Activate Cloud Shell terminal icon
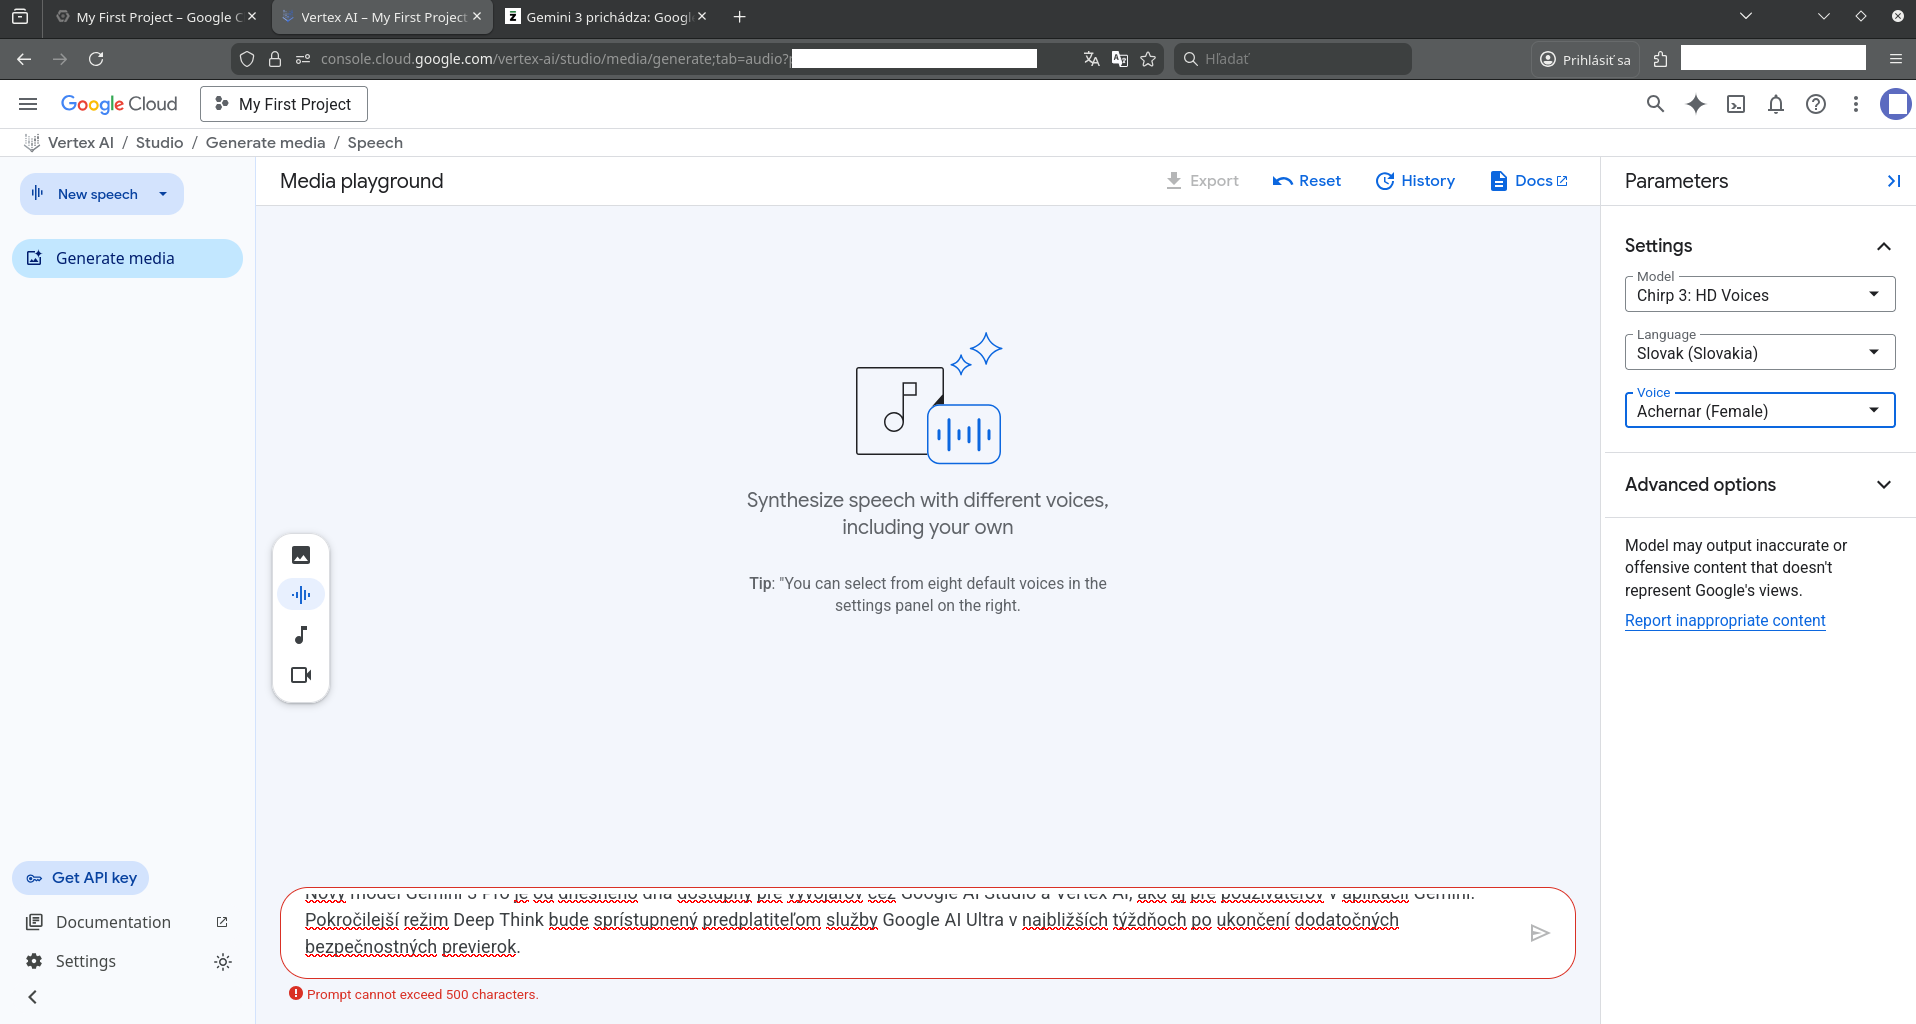Screen dimensions: 1916x1024 (x=1736, y=104)
